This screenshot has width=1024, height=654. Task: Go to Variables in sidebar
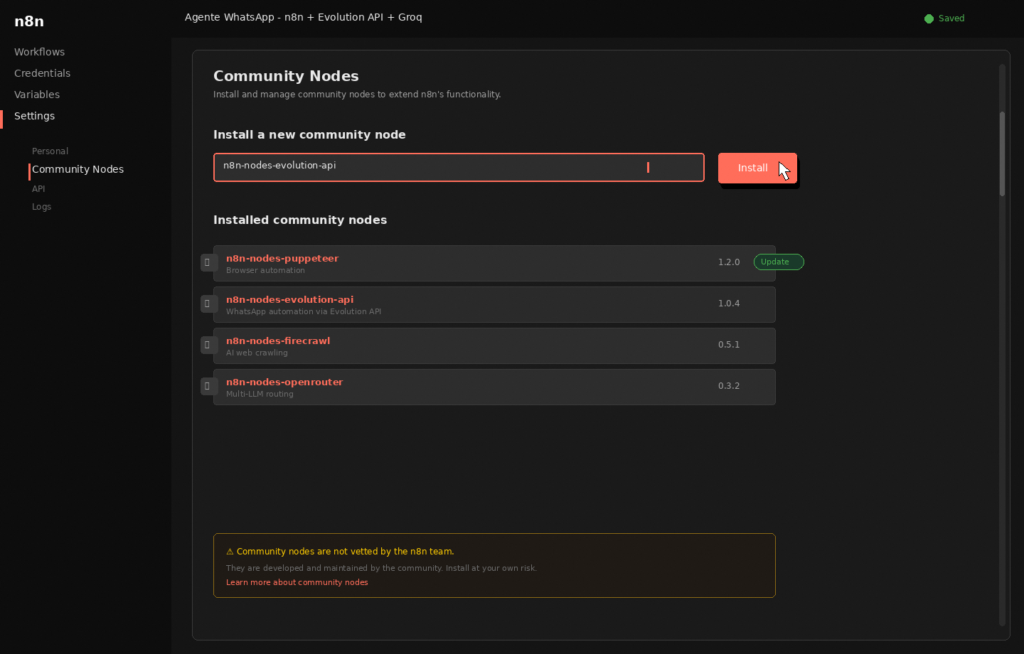point(37,95)
